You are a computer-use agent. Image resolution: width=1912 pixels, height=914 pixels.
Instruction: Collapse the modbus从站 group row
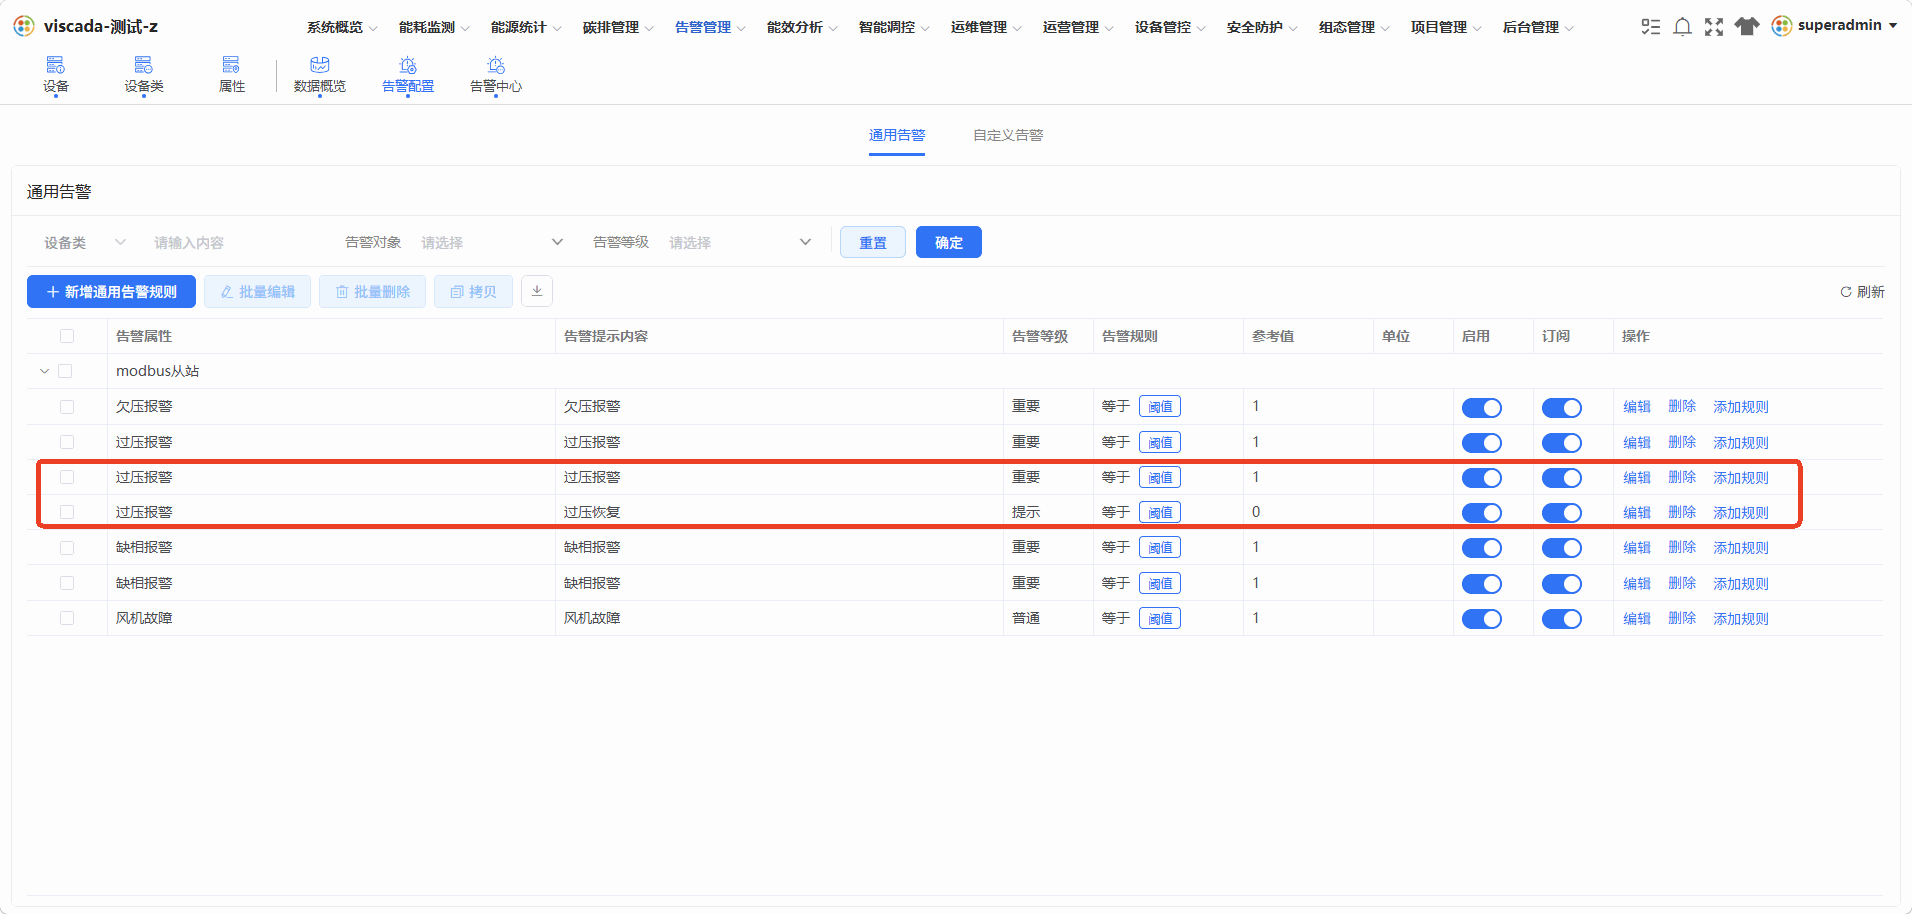(44, 371)
